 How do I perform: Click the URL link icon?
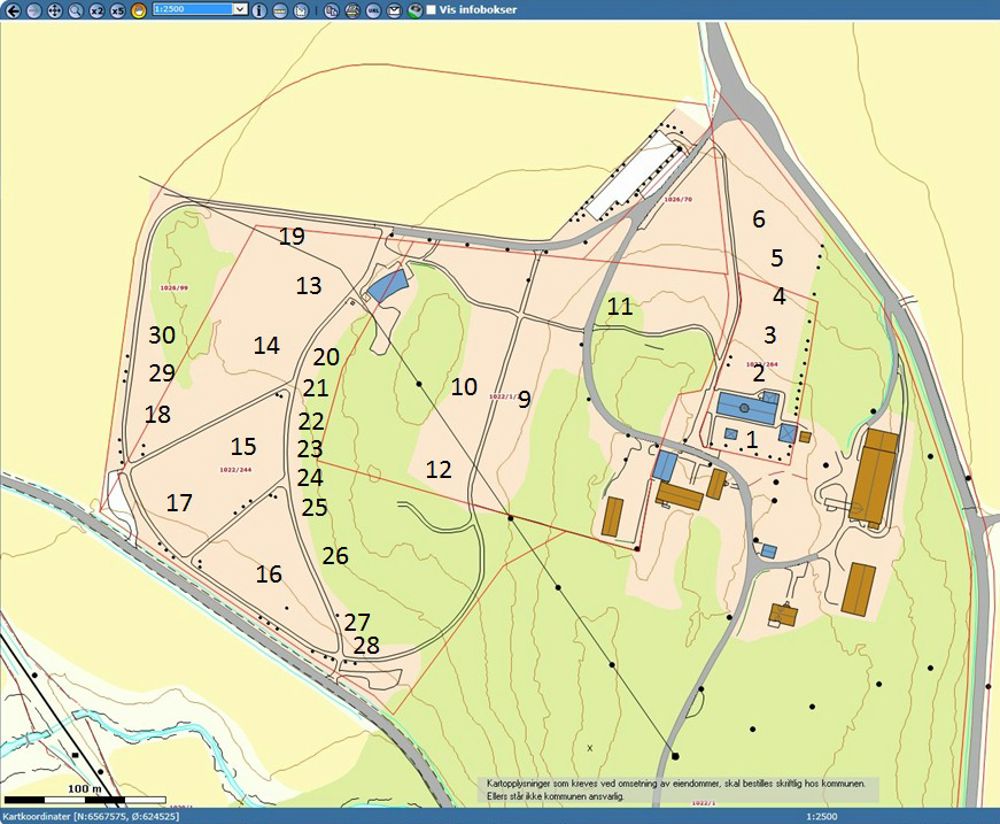pos(373,10)
